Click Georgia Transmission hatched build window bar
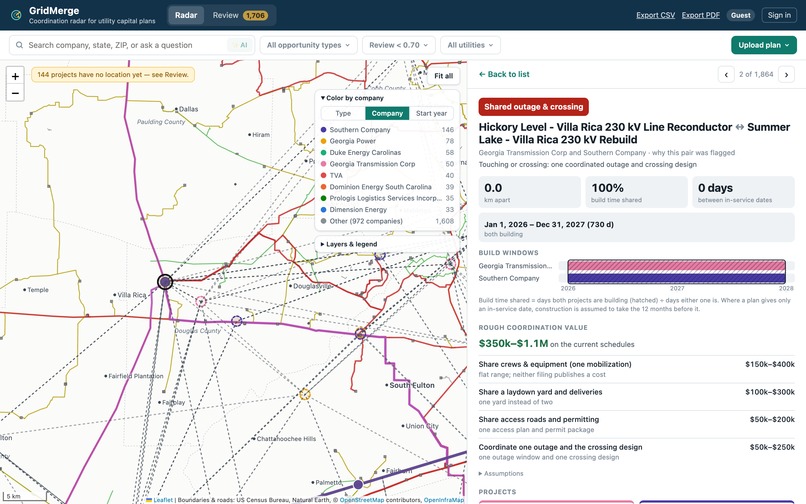This screenshot has width=806, height=504. [676, 266]
